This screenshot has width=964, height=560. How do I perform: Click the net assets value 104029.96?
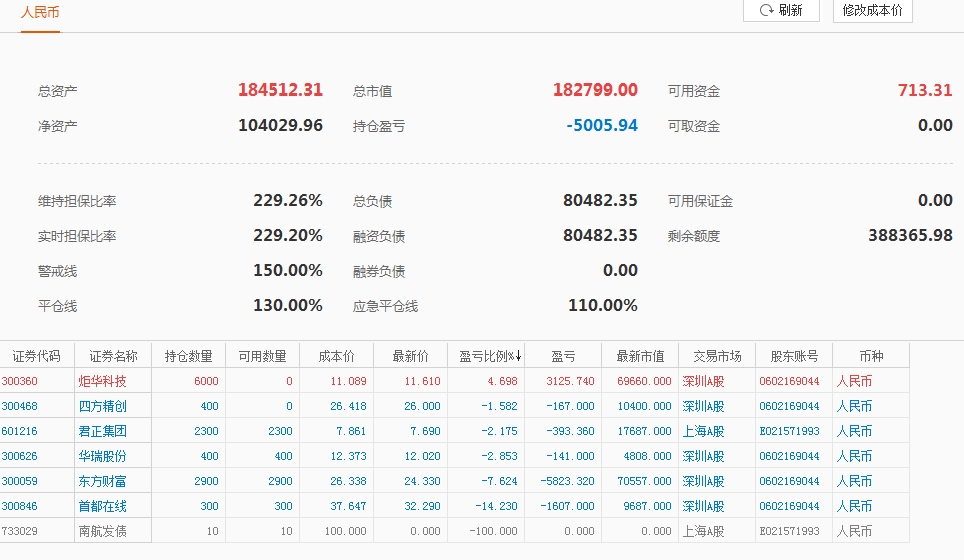click(x=280, y=125)
